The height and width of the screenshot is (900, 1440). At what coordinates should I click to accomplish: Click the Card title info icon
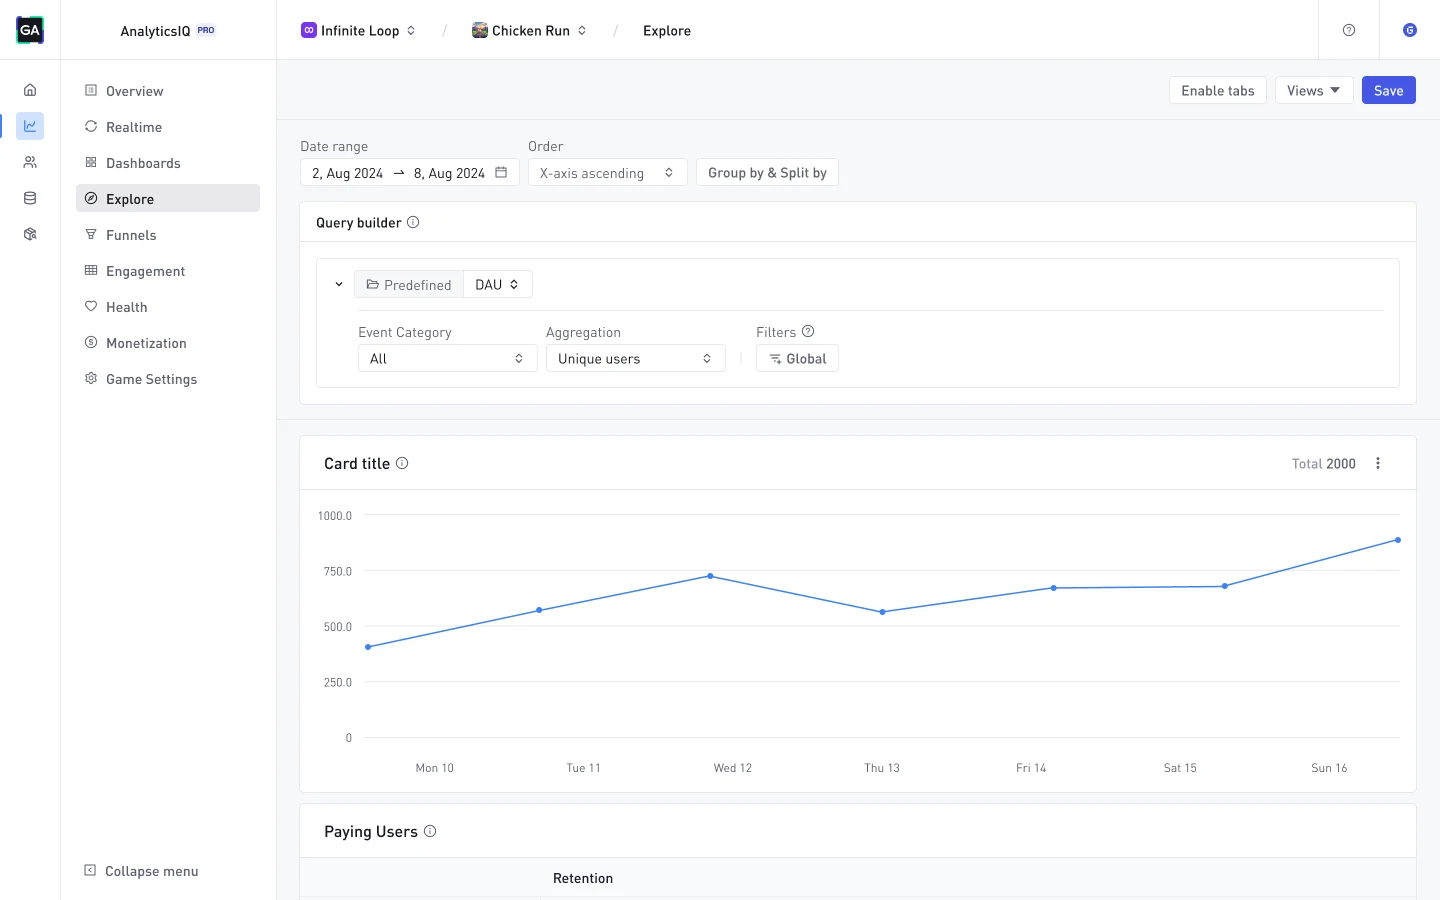(402, 463)
